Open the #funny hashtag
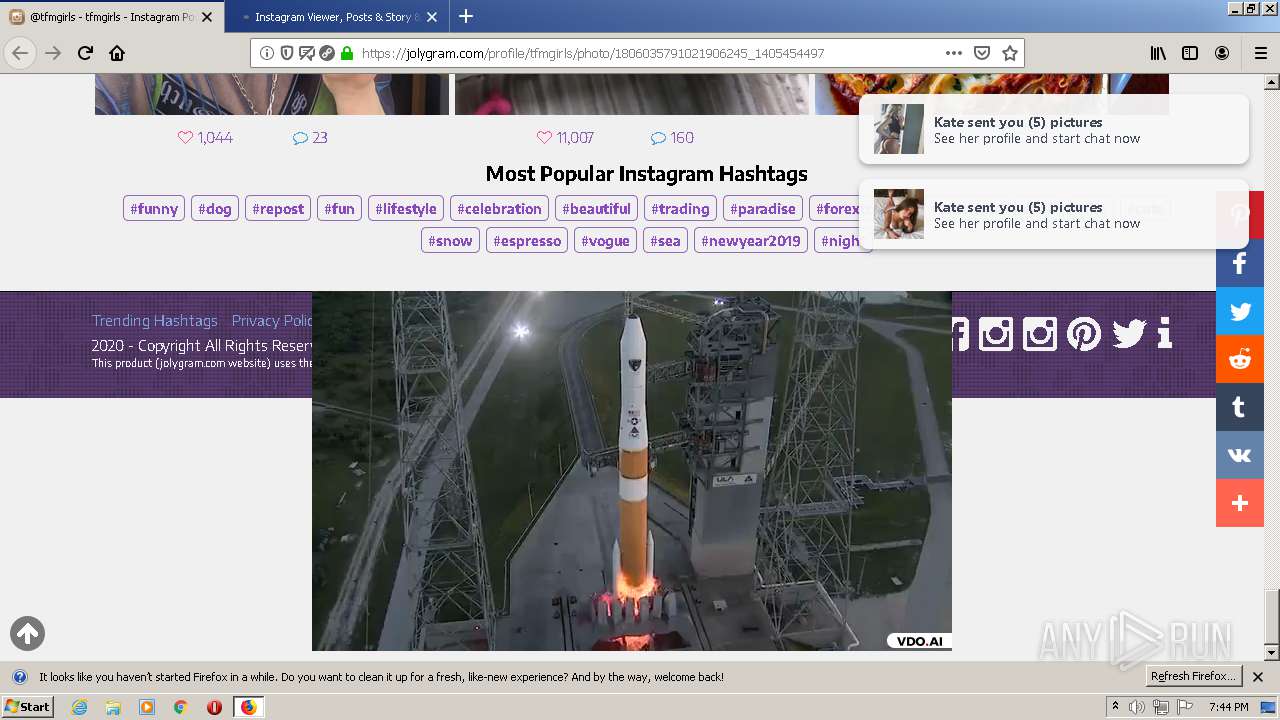 click(x=154, y=208)
